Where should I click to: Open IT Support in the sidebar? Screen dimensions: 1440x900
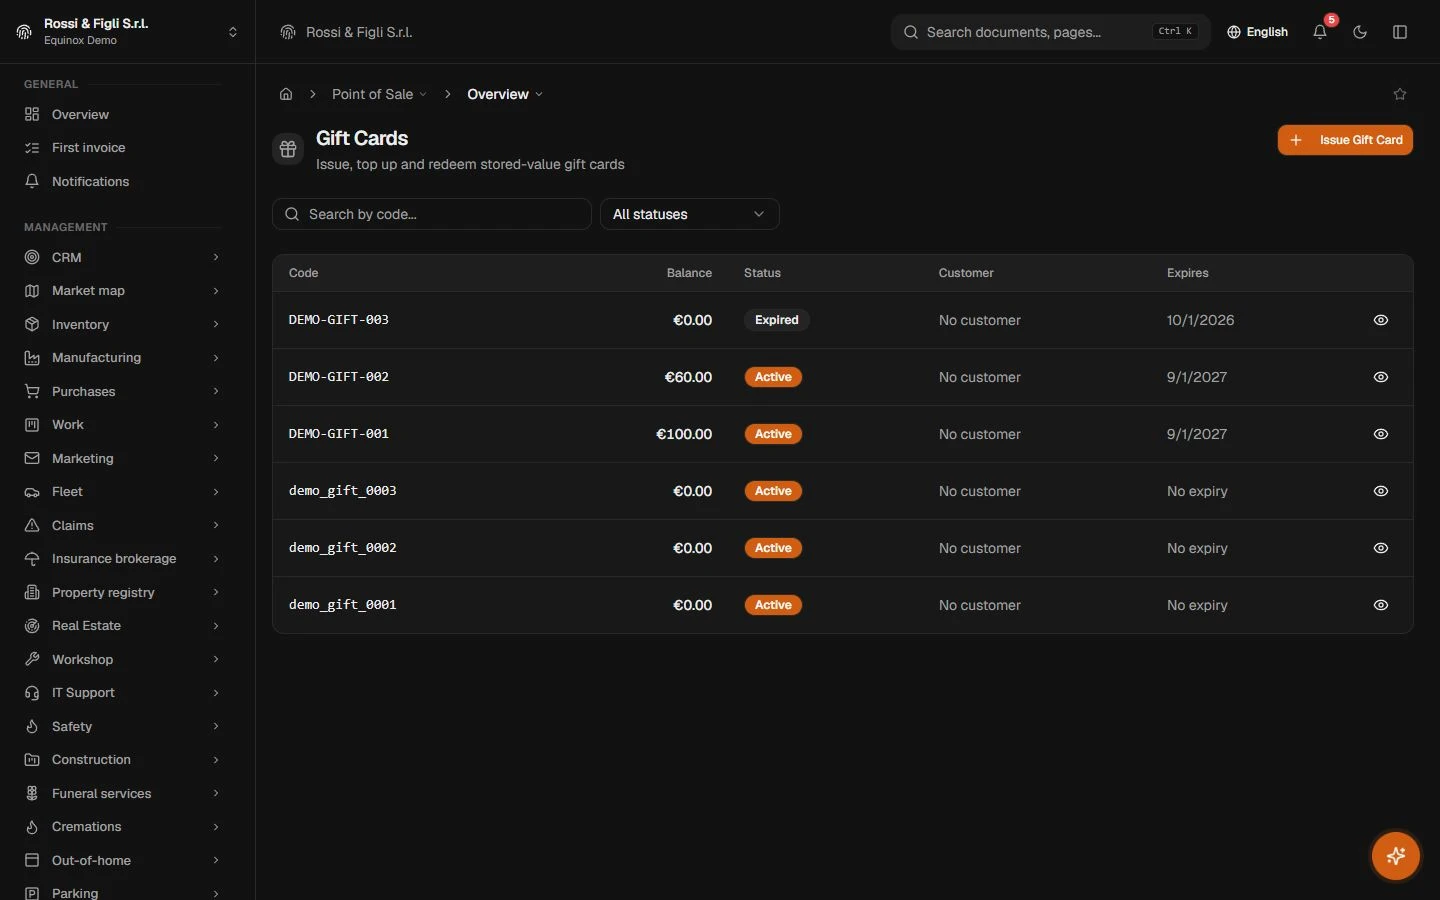click(122, 693)
